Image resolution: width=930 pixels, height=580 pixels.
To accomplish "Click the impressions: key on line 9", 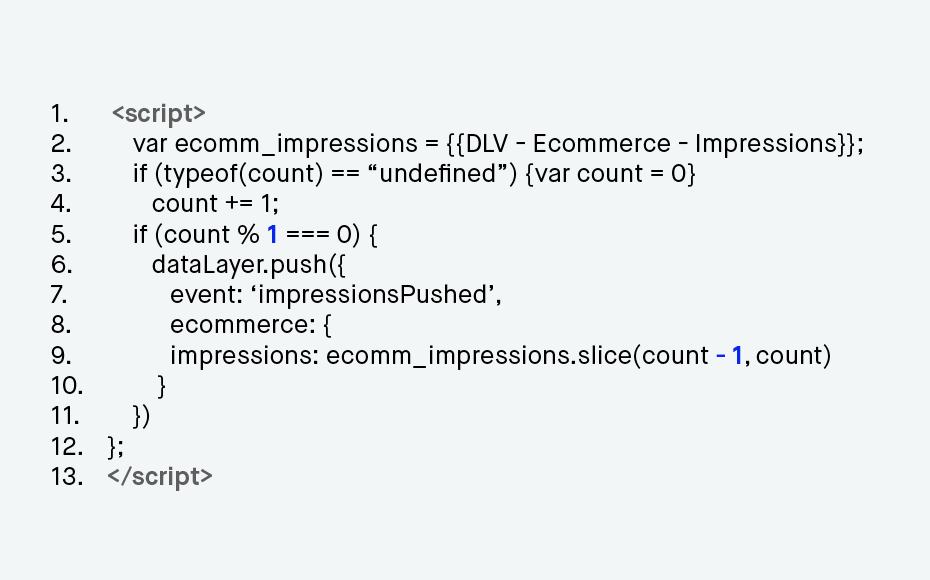I will [x=245, y=355].
